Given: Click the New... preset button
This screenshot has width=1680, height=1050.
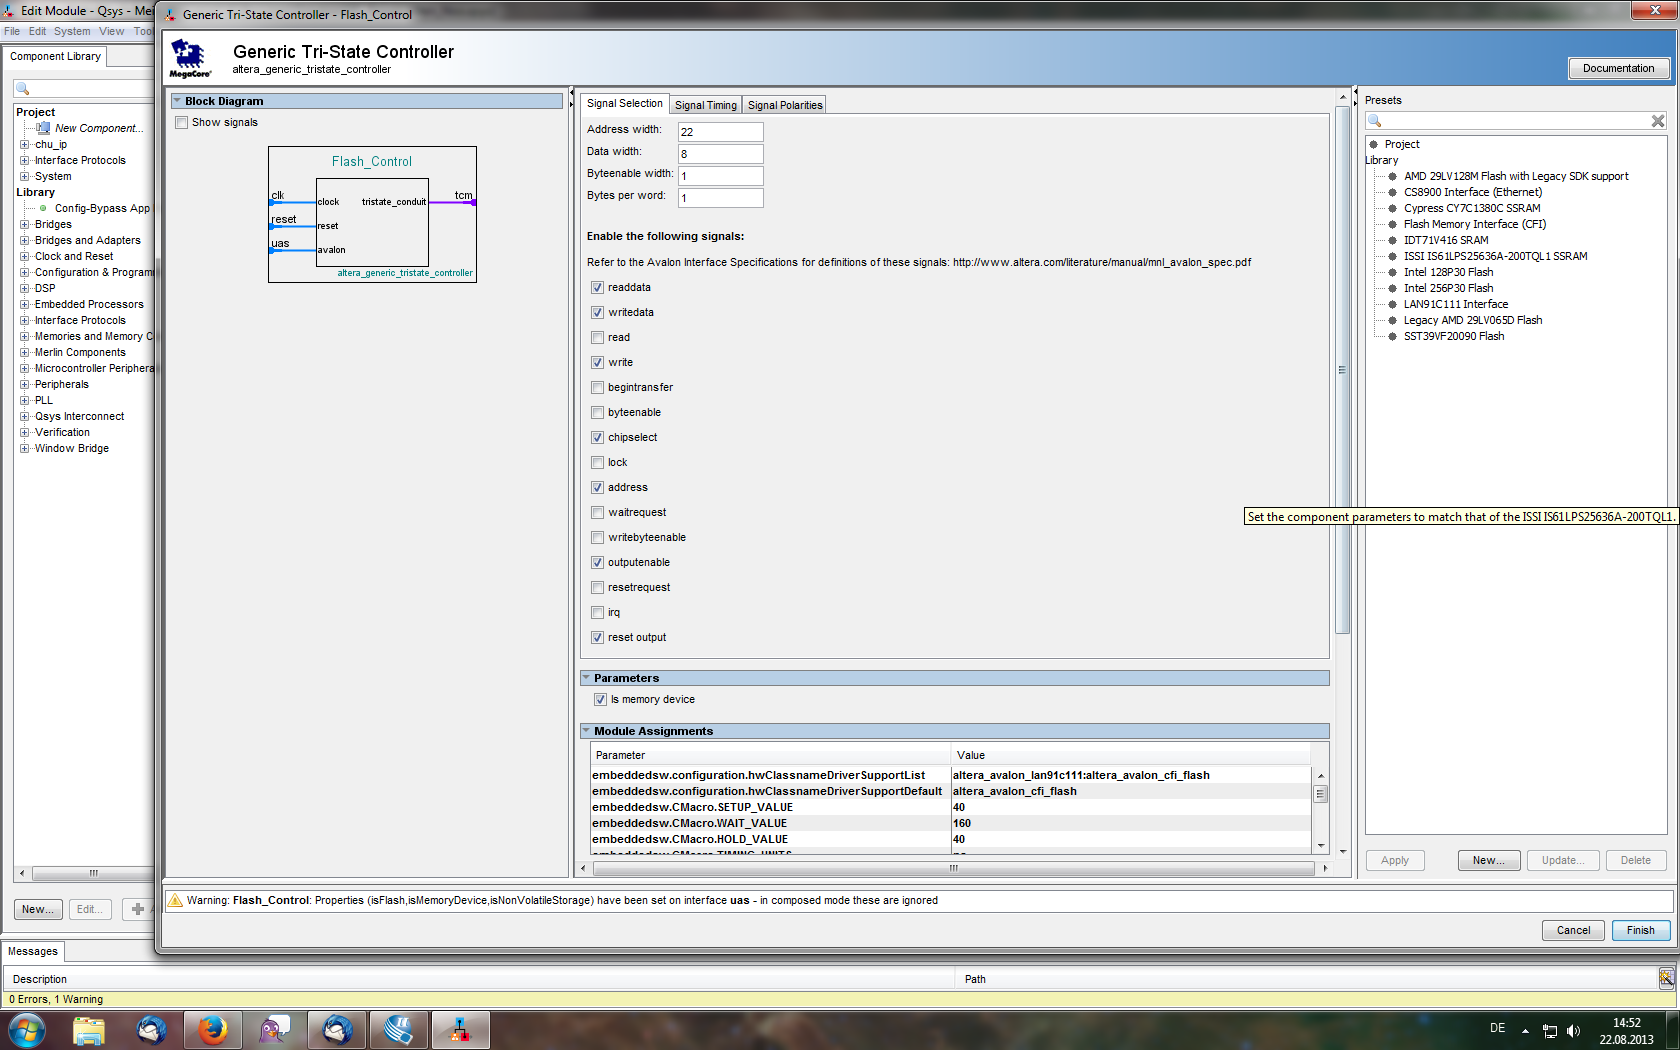Looking at the screenshot, I should point(1488,860).
